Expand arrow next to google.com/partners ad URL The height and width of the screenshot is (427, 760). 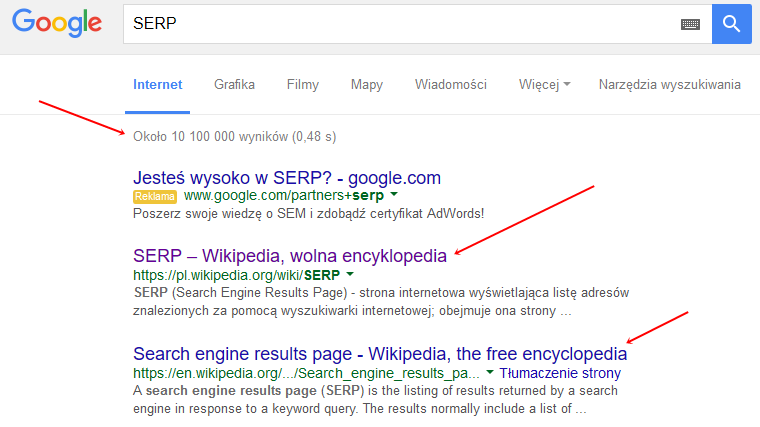(x=394, y=196)
